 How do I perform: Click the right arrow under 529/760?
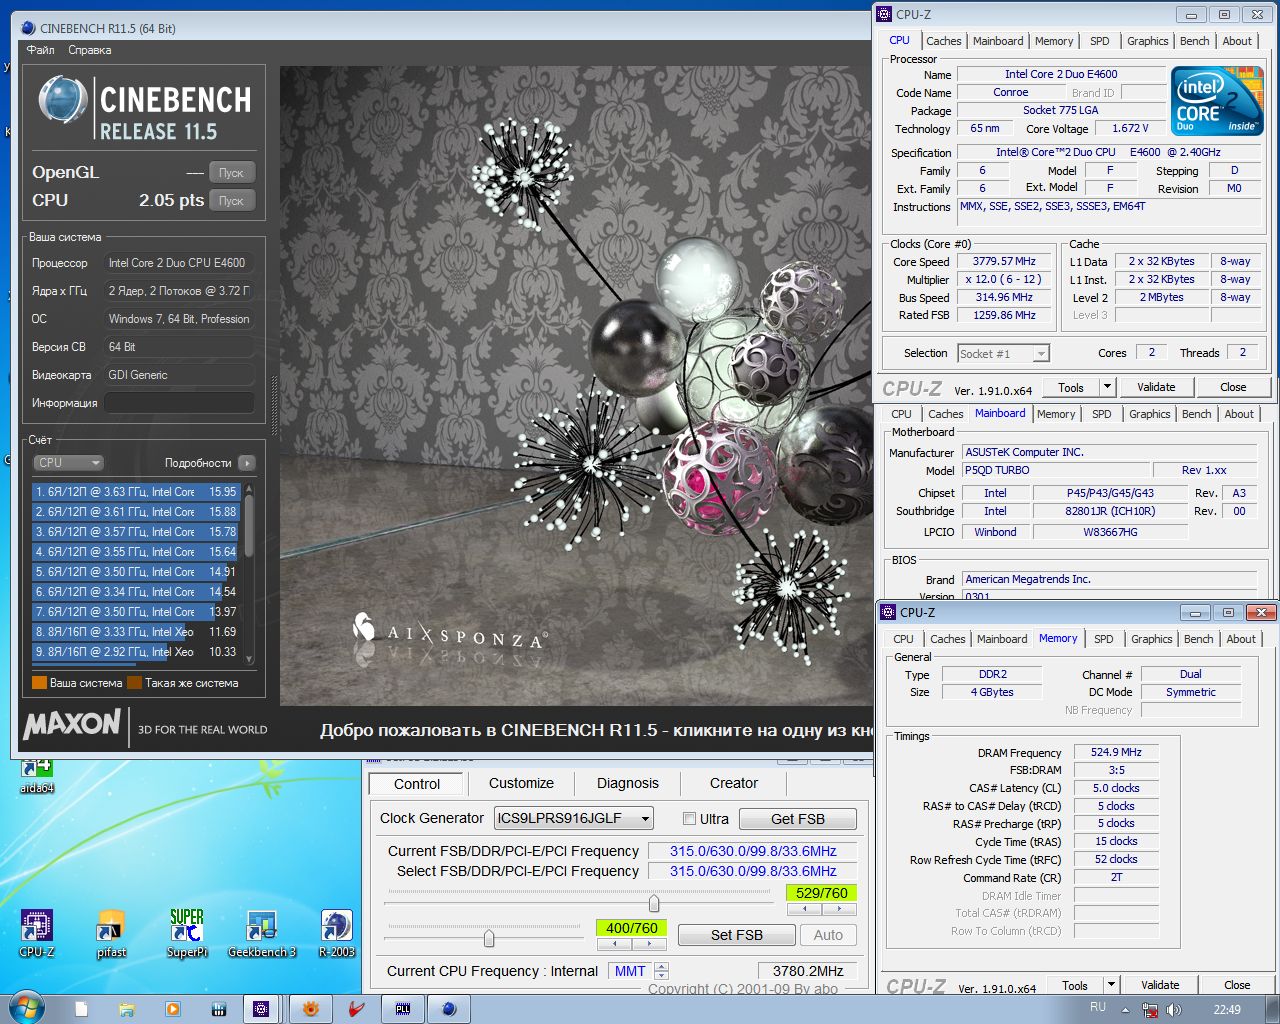pyautogui.click(x=839, y=910)
